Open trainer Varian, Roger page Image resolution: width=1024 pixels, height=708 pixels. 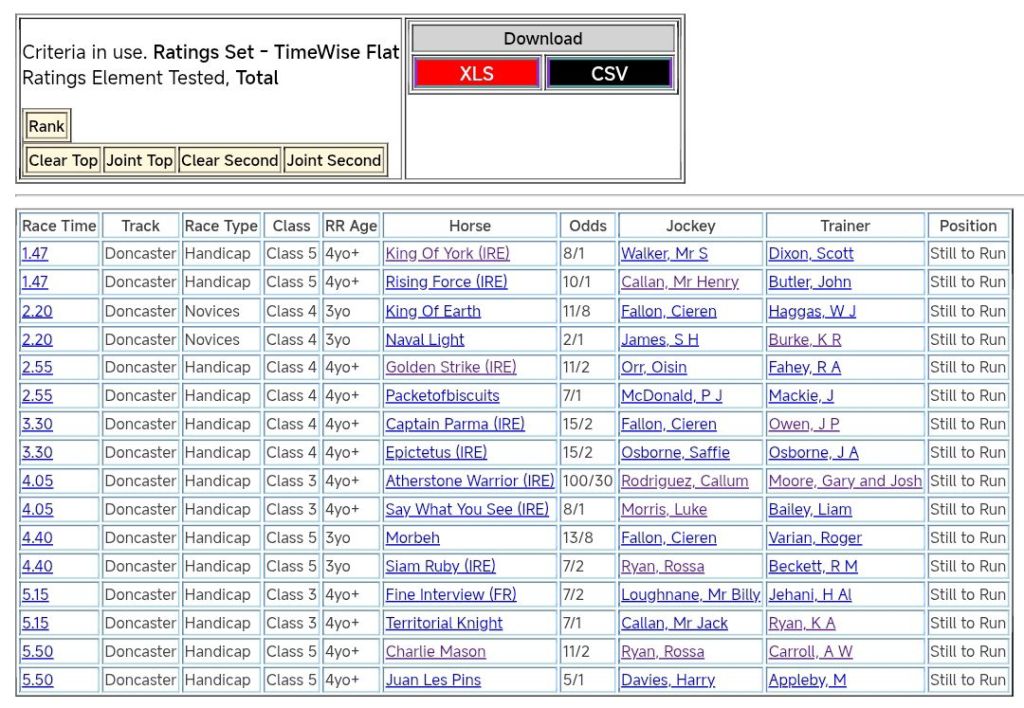814,538
